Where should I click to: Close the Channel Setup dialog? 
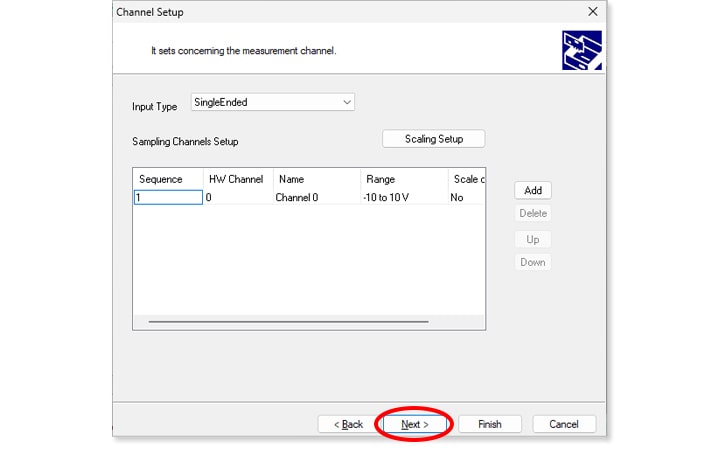point(593,12)
